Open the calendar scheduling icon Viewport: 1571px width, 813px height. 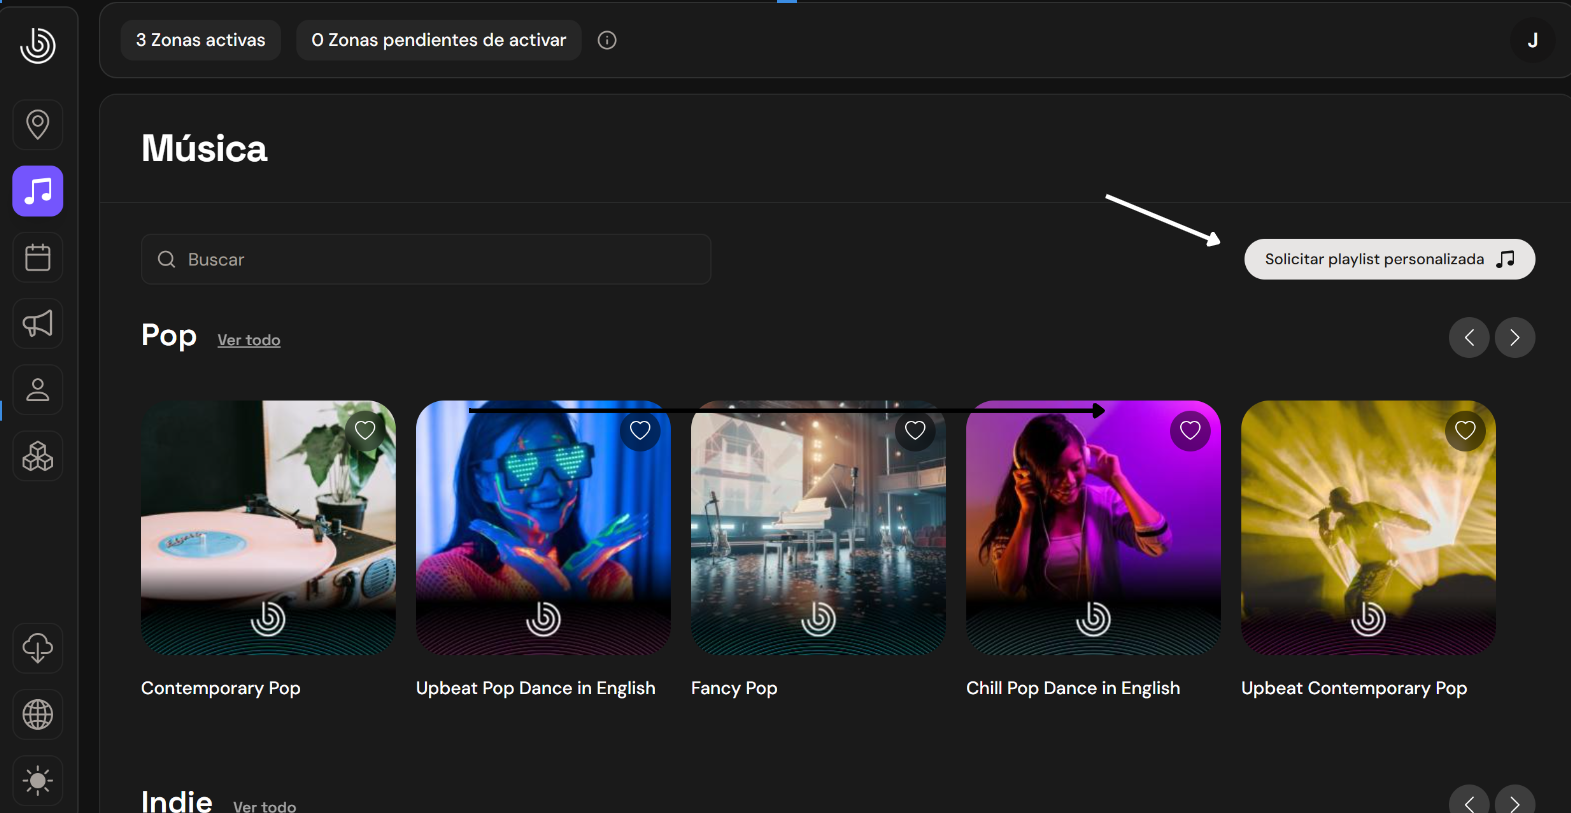(38, 258)
